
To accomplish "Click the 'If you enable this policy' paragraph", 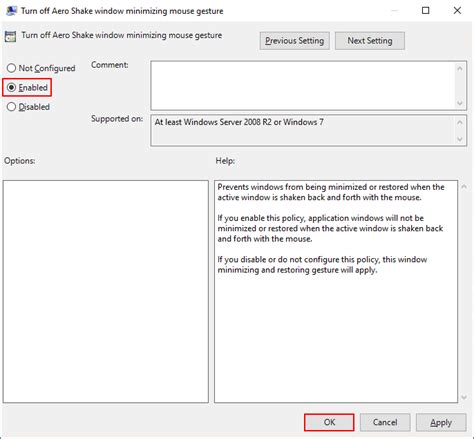I will [330, 228].
